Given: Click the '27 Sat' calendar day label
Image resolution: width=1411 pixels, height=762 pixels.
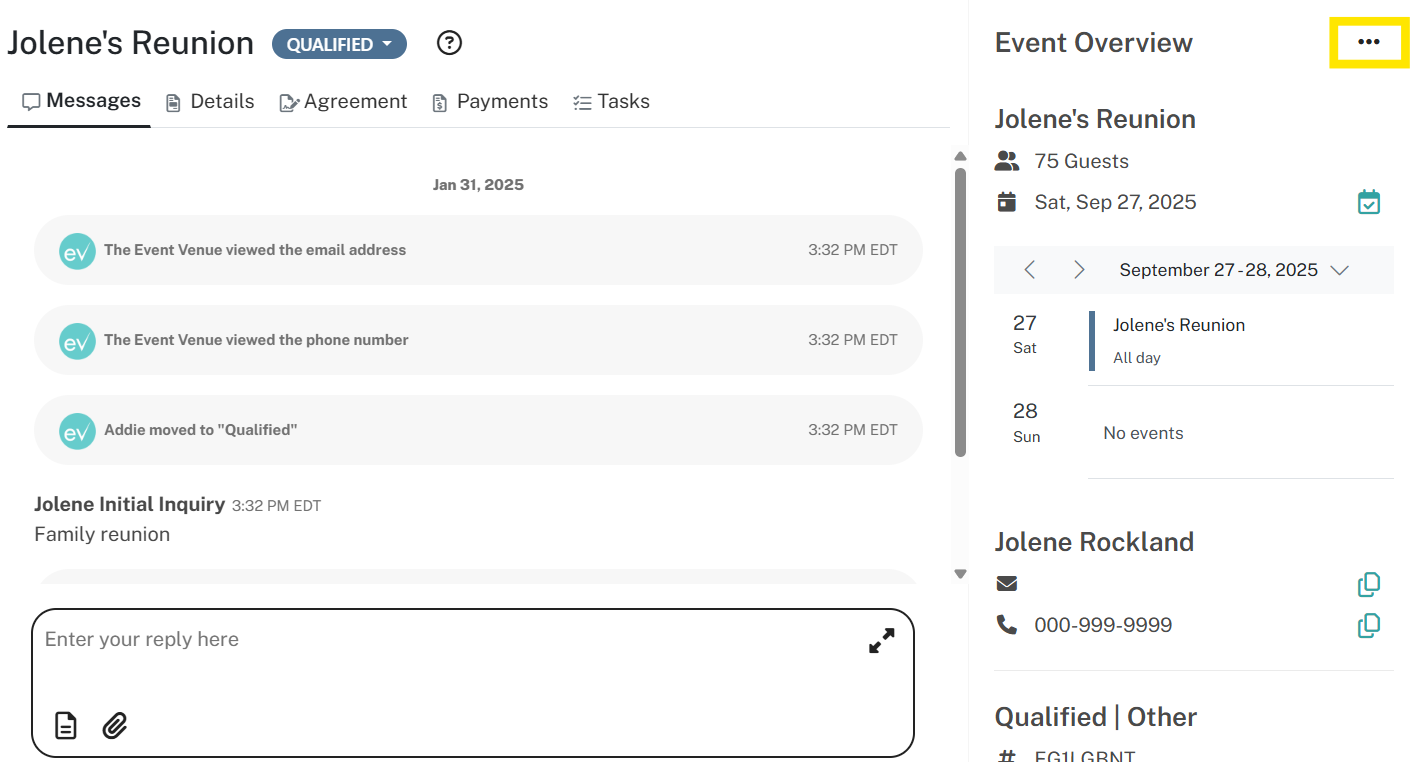Looking at the screenshot, I should point(1025,334).
